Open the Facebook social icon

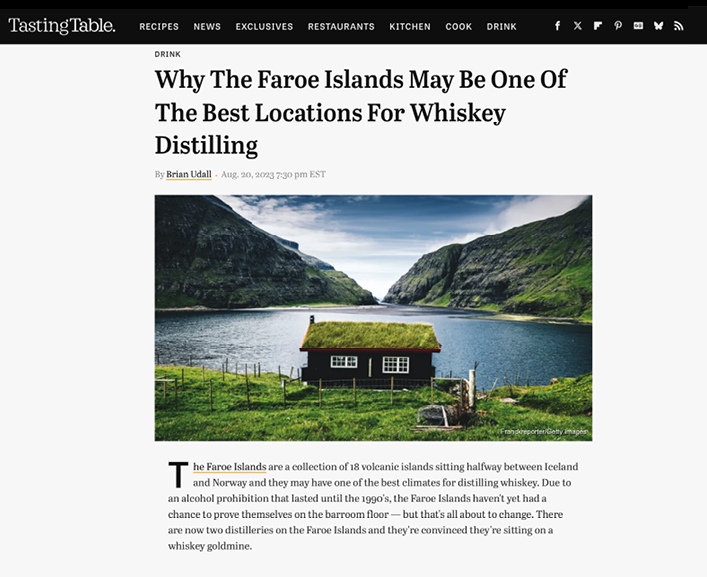tap(557, 26)
